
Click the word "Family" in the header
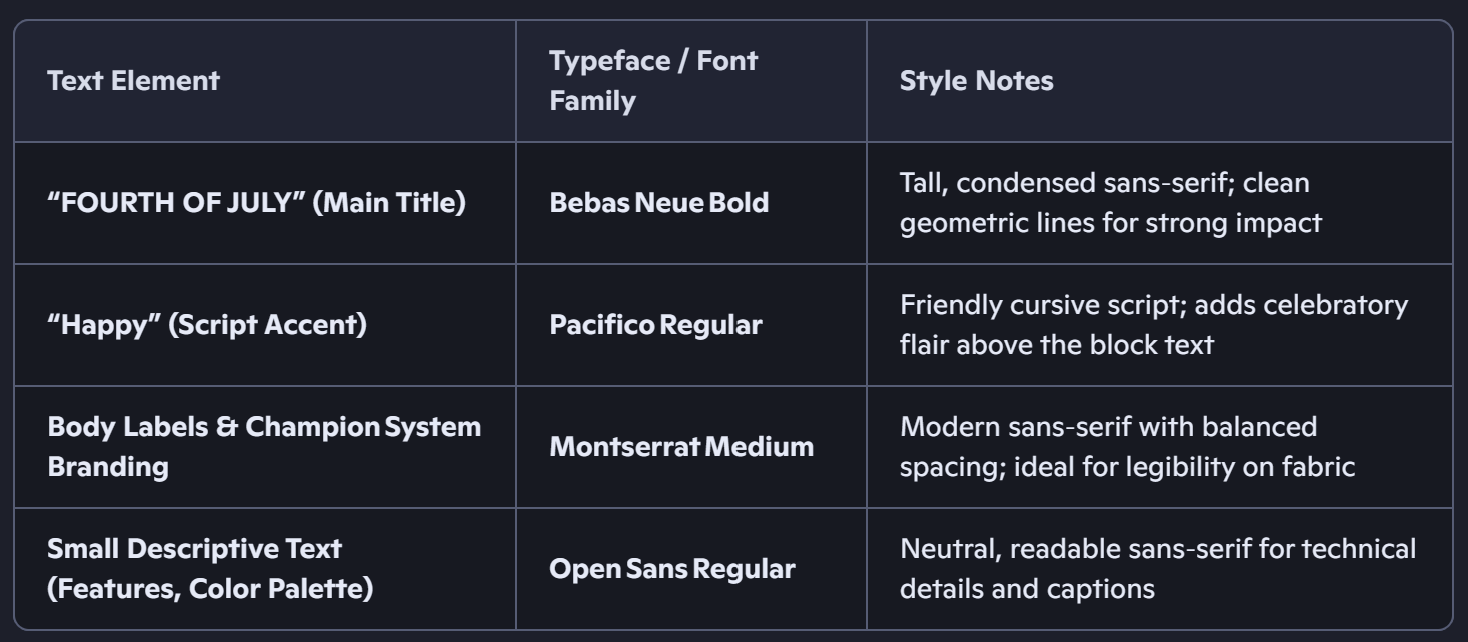pyautogui.click(x=592, y=101)
